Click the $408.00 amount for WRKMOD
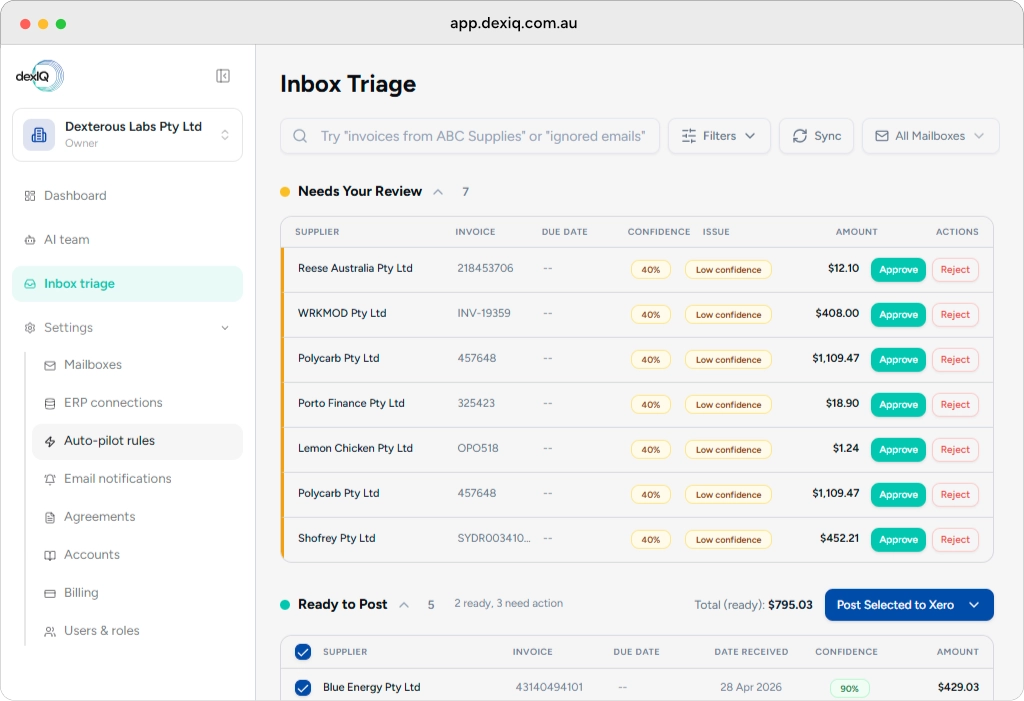 click(837, 314)
